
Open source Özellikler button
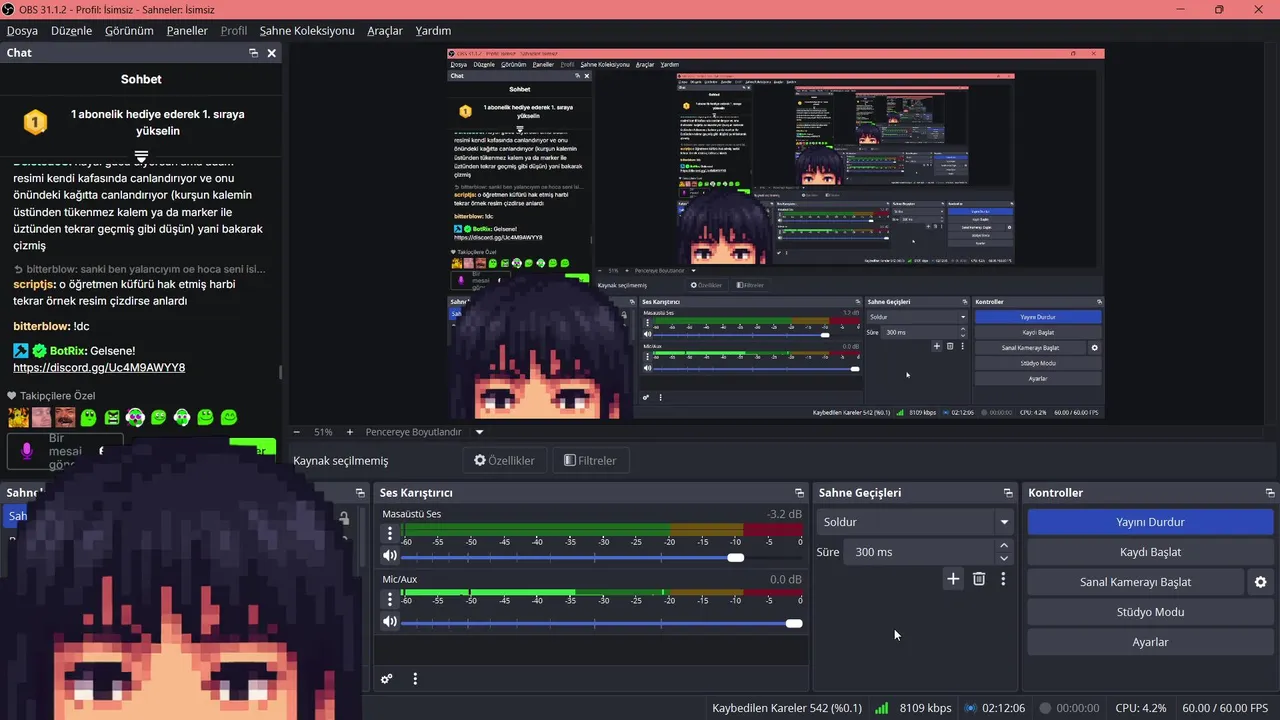[504, 461]
